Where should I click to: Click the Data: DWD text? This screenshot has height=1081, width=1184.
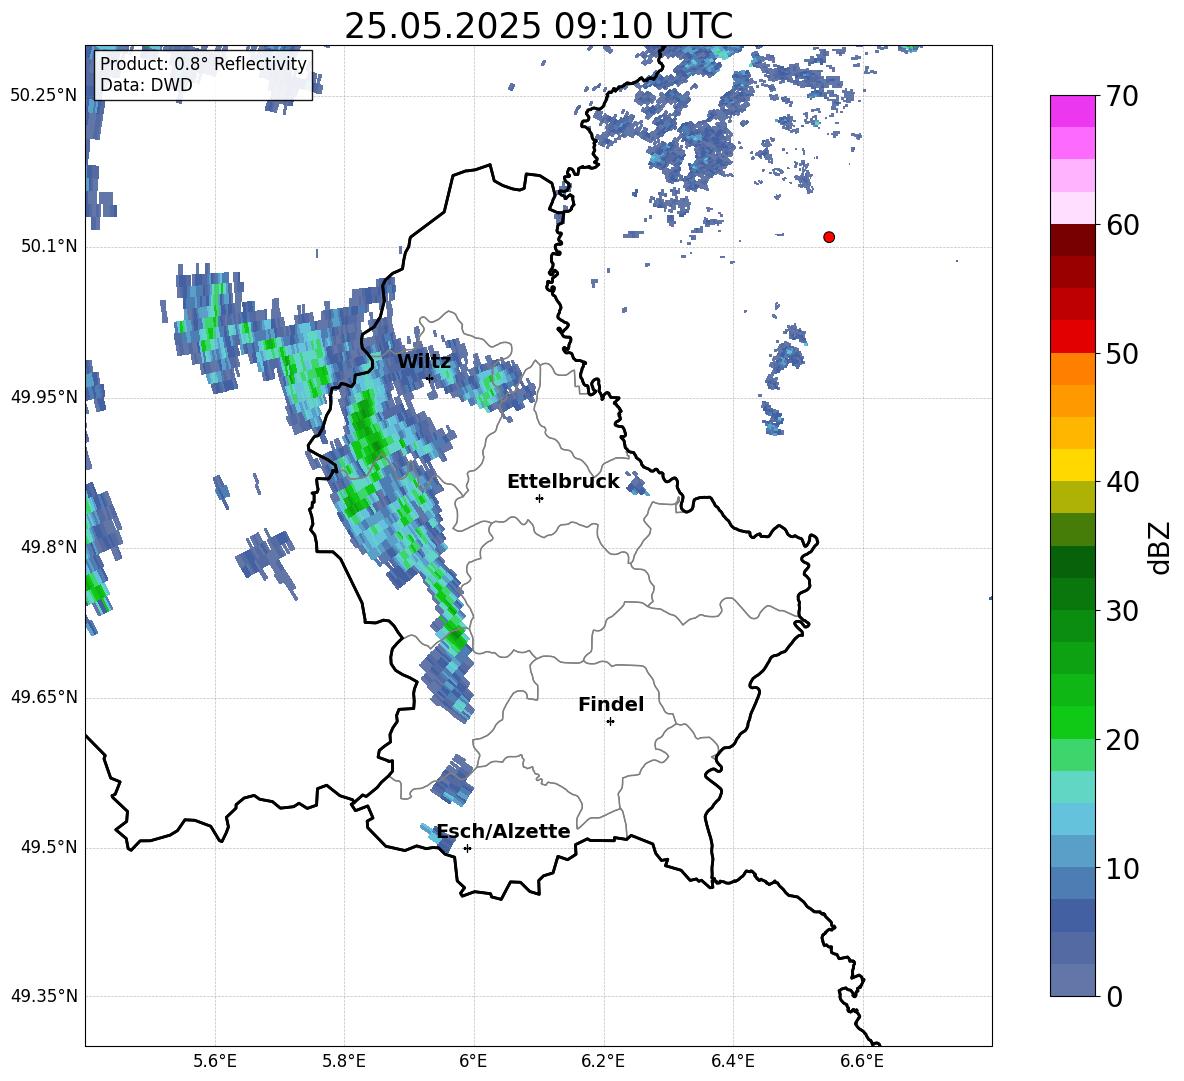pos(146,85)
